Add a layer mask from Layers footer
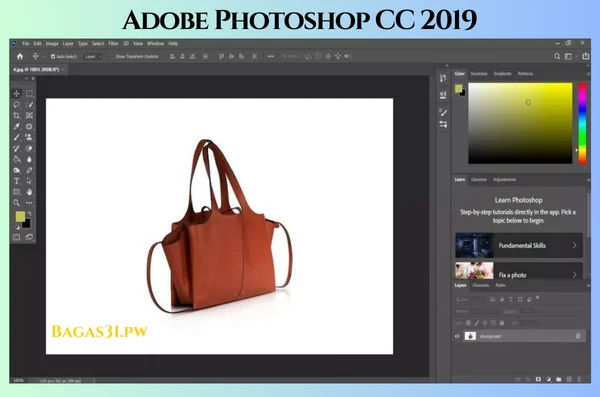This screenshot has width=600, height=397. (538, 379)
